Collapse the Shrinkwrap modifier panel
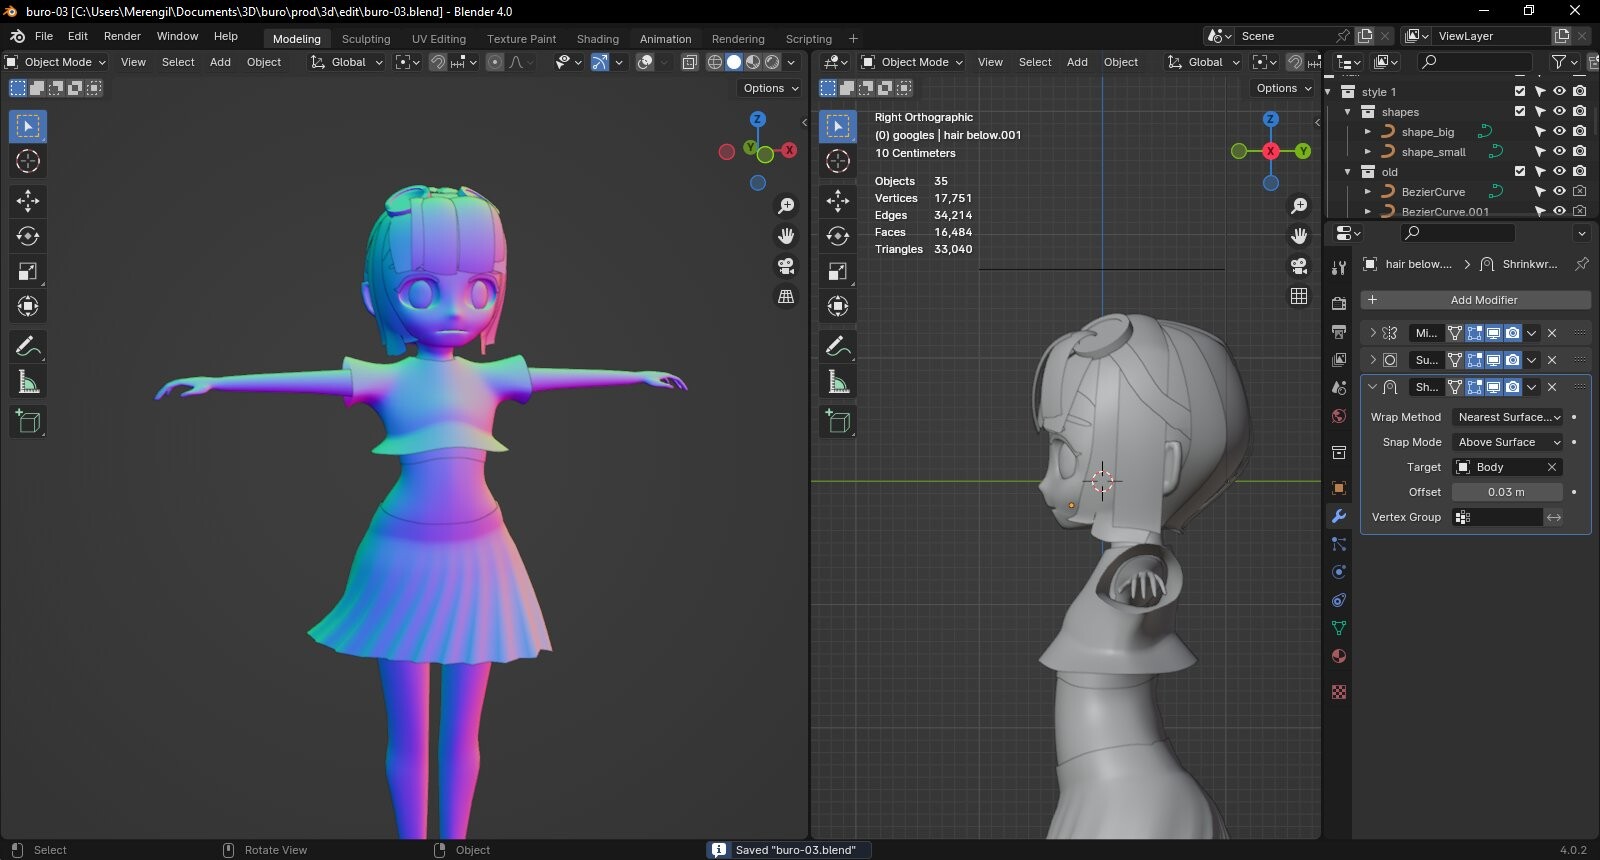1600x860 pixels. 1372,387
